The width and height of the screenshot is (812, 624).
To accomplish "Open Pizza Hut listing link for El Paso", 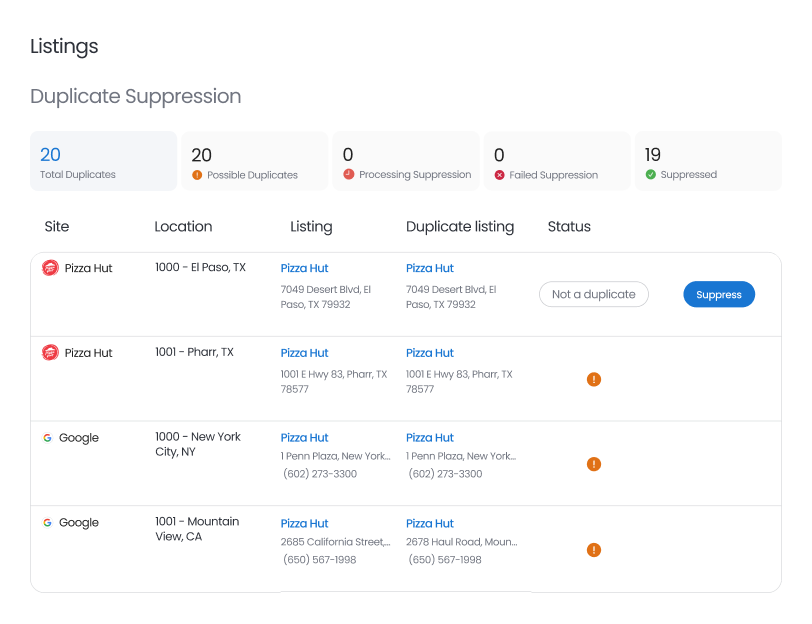I will coord(304,268).
